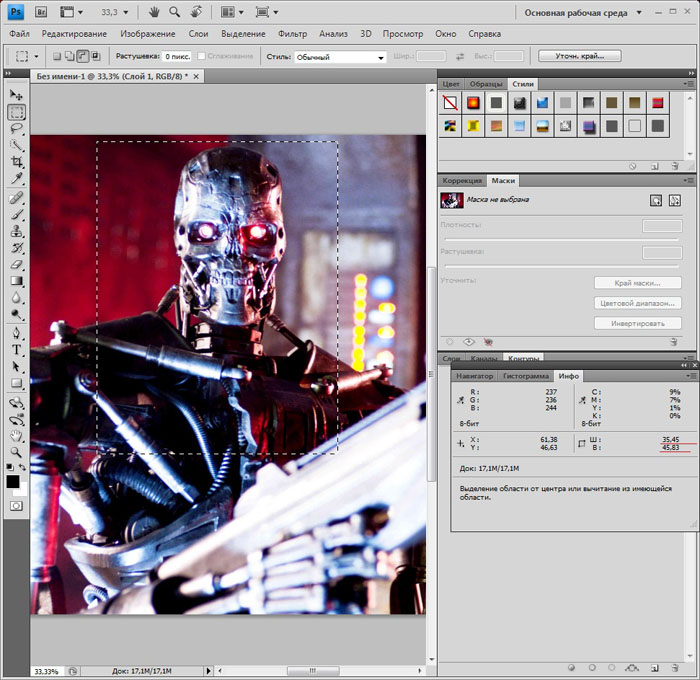The height and width of the screenshot is (680, 700).
Task: Pick the Eyedropper tool
Action: 16,178
